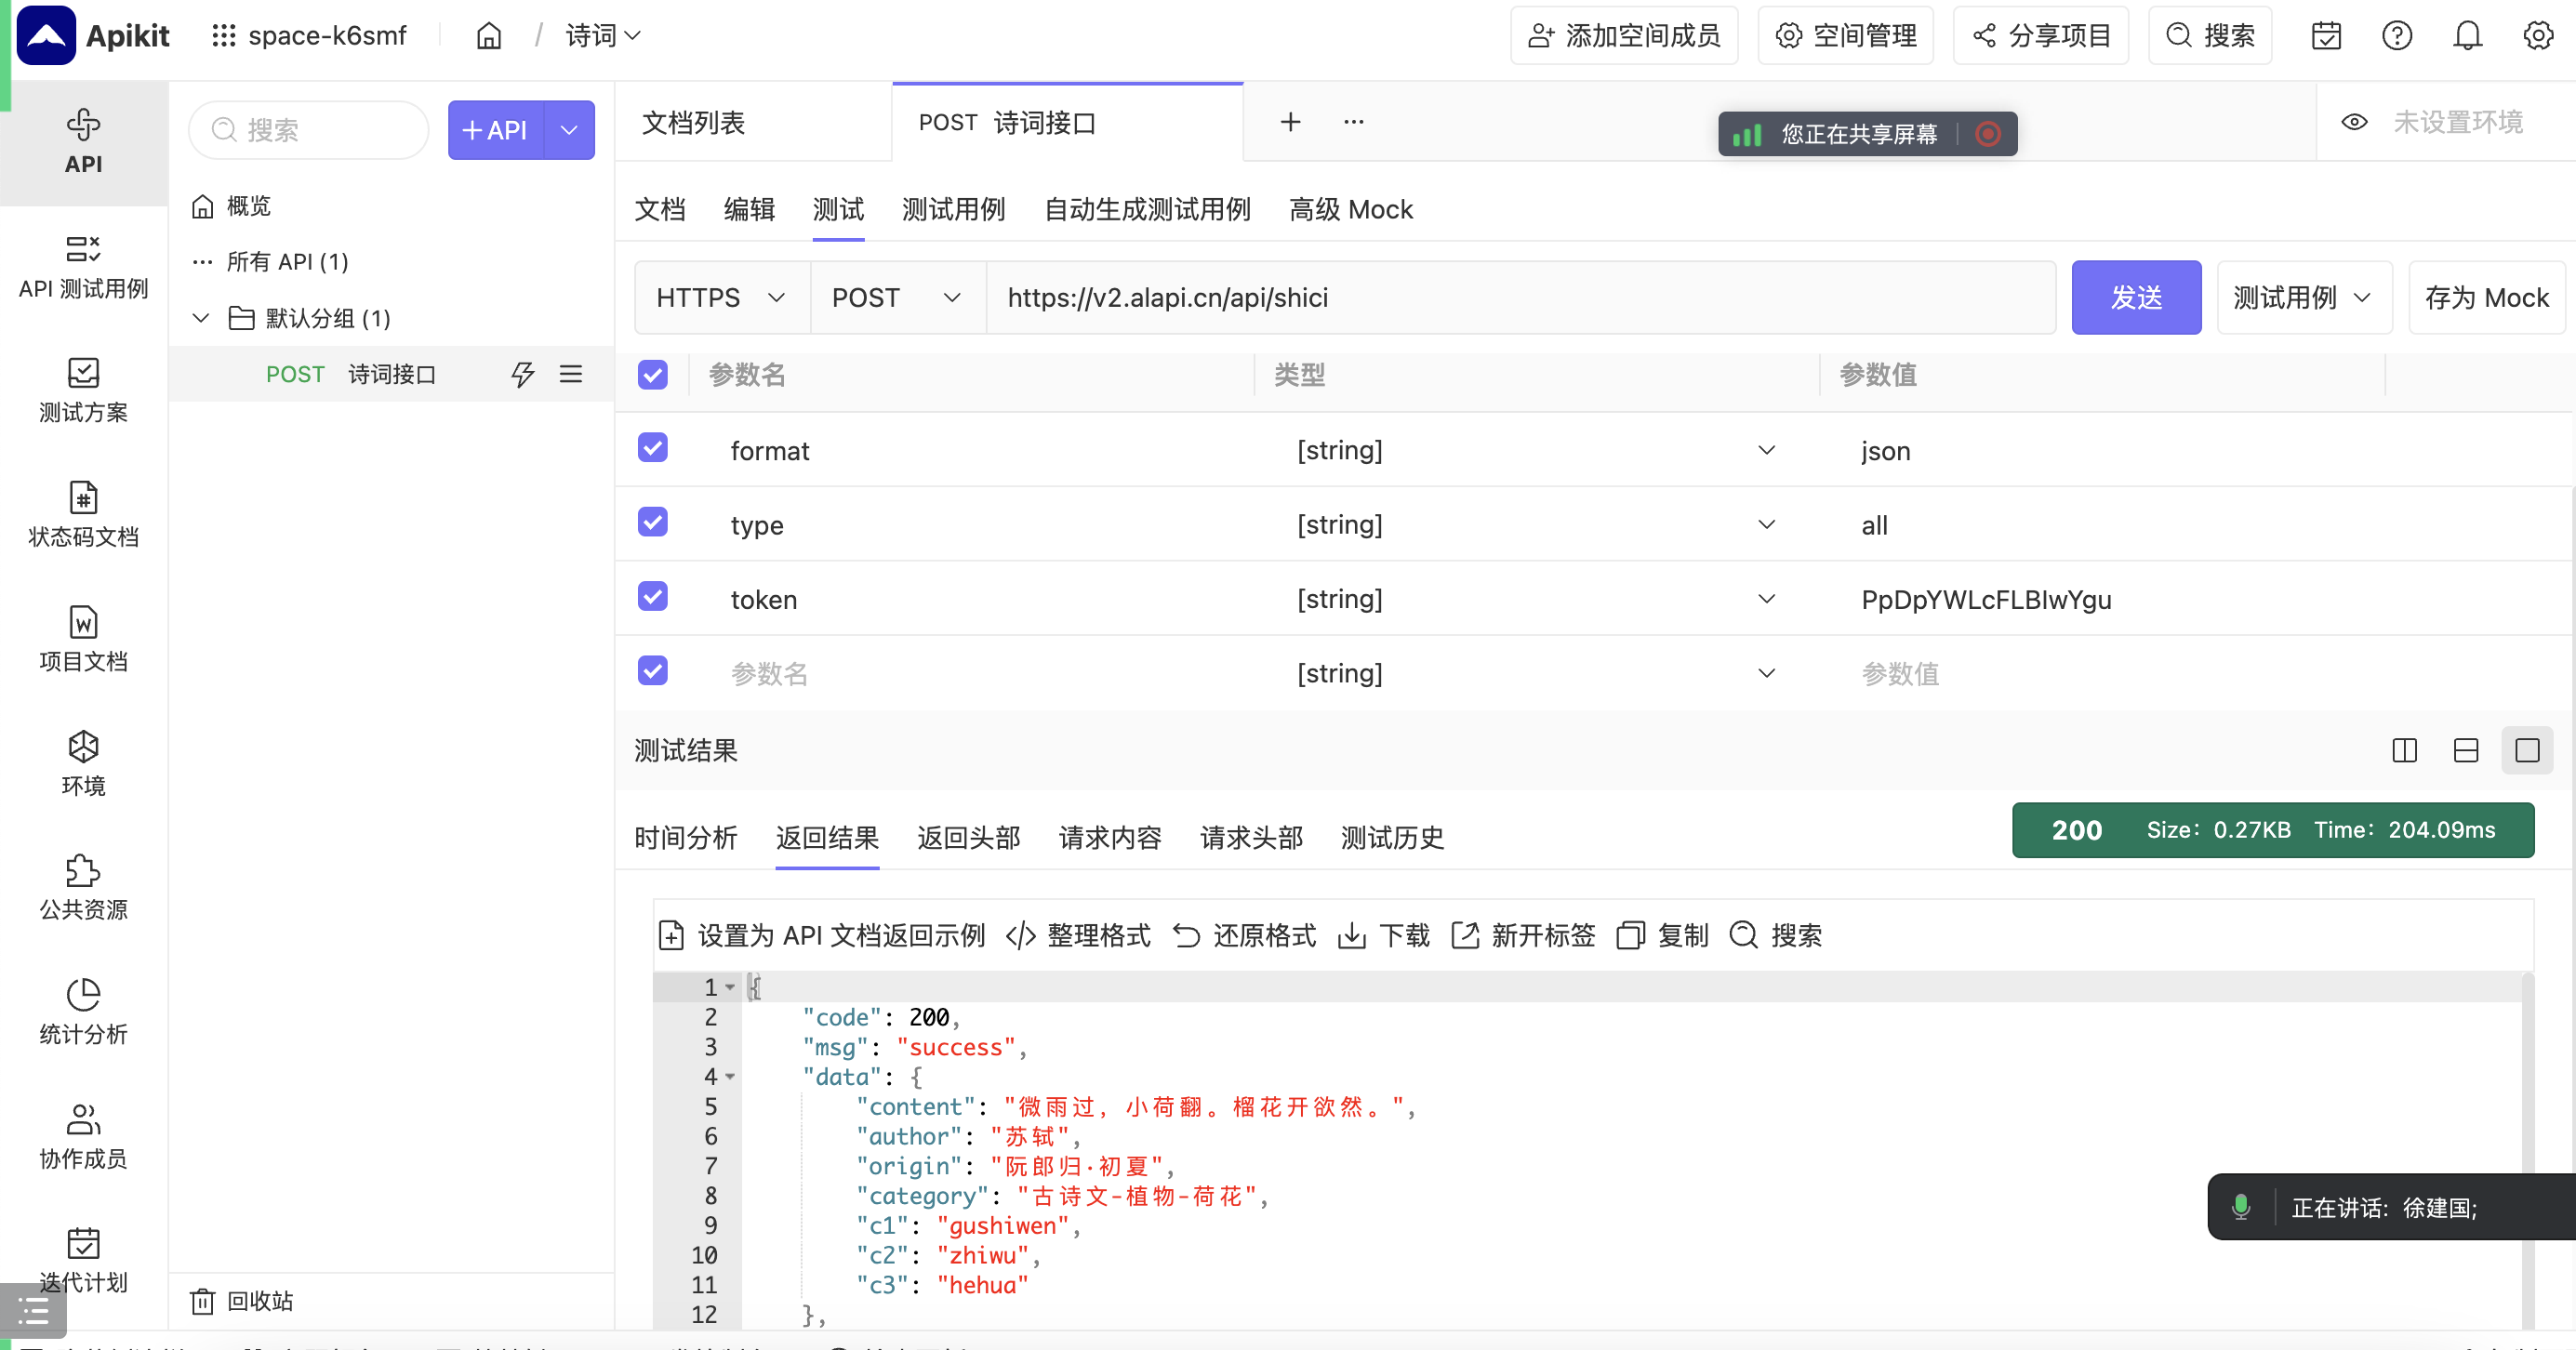
Task: Click 添加空间成员 button
Action: 1624,36
